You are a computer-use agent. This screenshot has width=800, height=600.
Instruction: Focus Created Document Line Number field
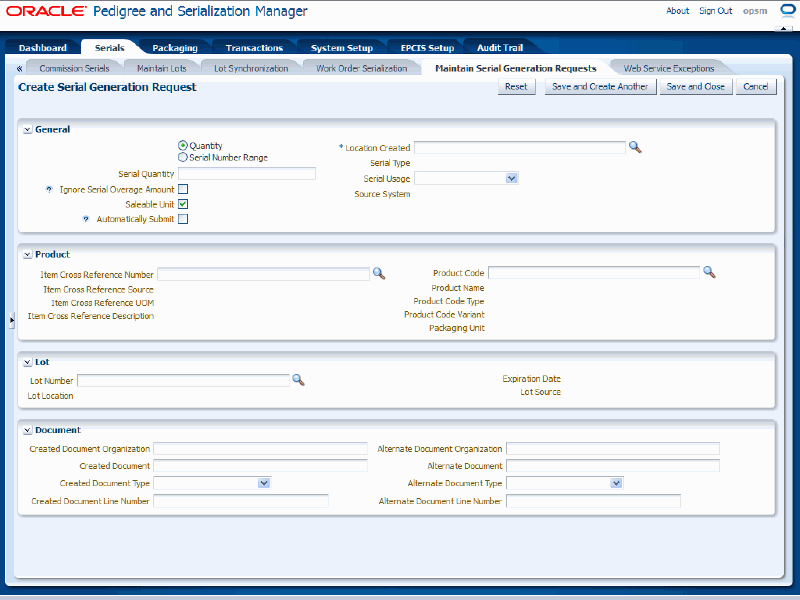(241, 501)
